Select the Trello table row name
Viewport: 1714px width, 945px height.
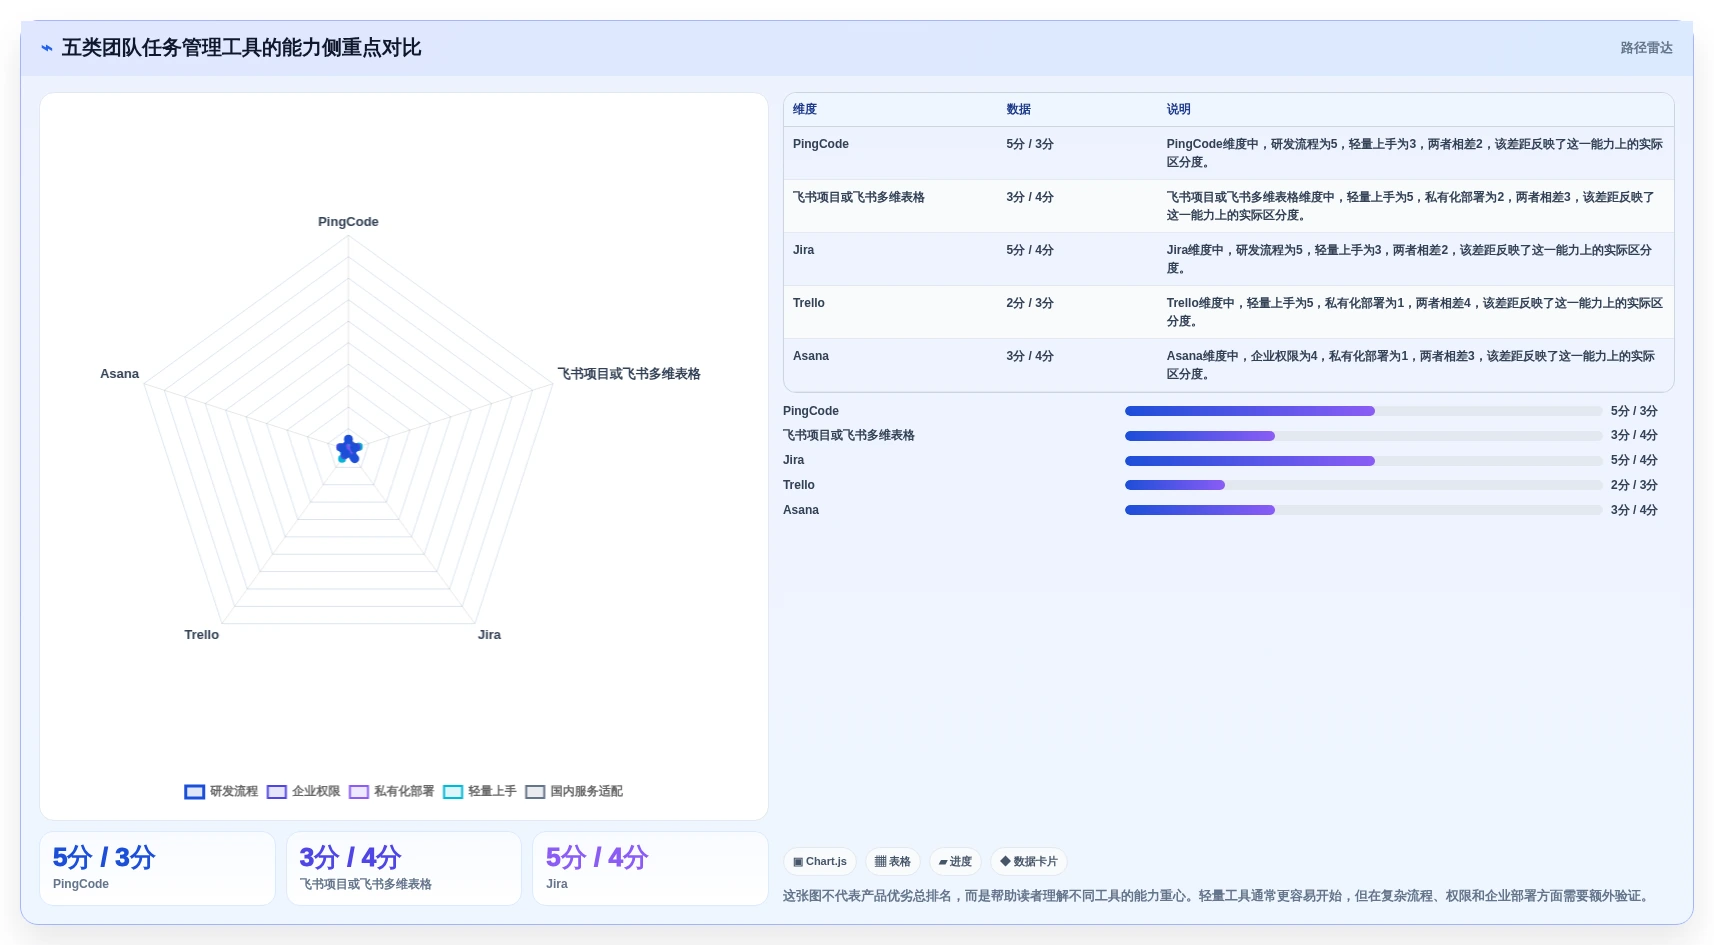(x=809, y=303)
